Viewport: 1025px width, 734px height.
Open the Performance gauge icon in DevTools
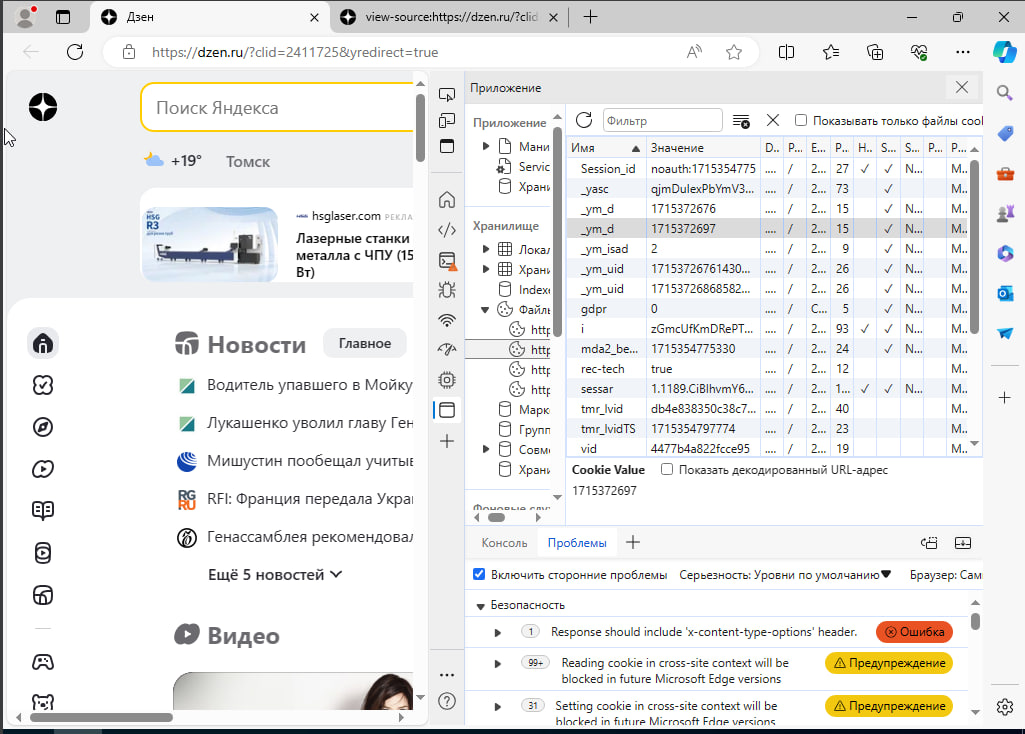click(447, 350)
